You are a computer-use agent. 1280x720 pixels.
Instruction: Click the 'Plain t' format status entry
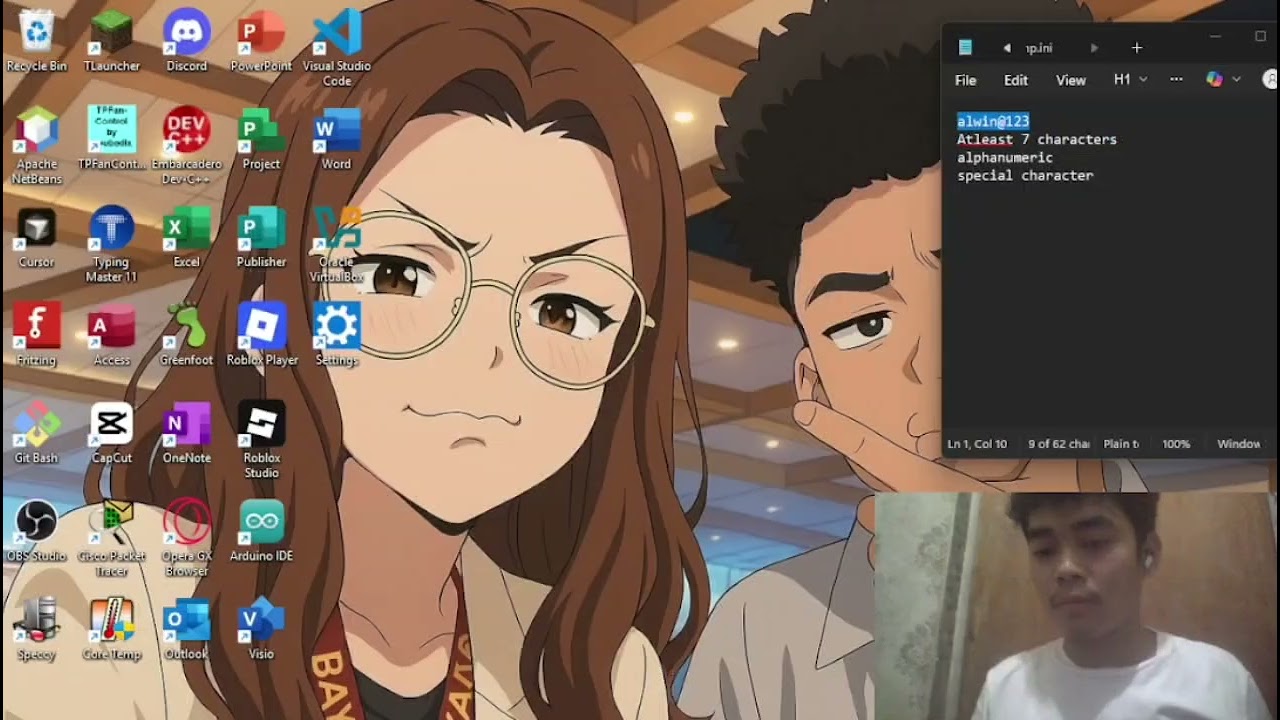point(1121,444)
